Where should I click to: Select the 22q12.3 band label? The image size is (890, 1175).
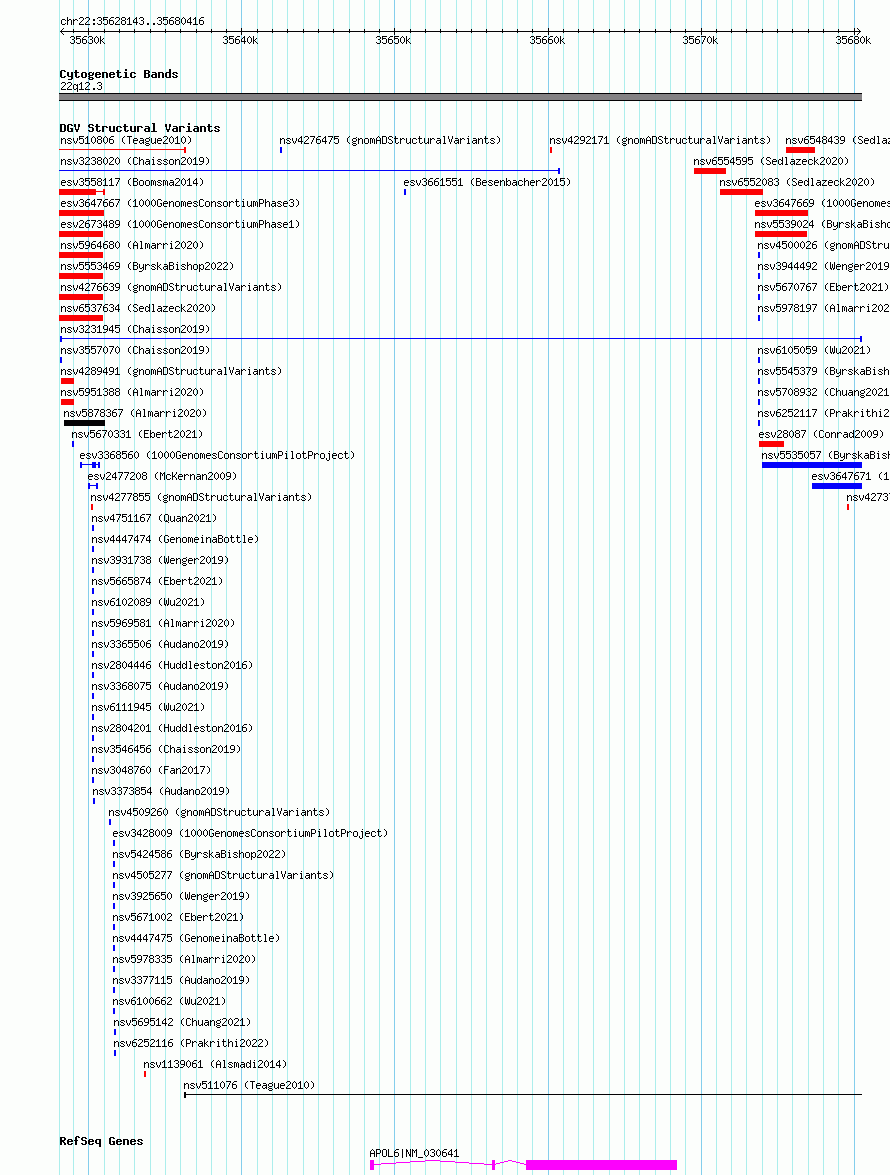(x=82, y=86)
